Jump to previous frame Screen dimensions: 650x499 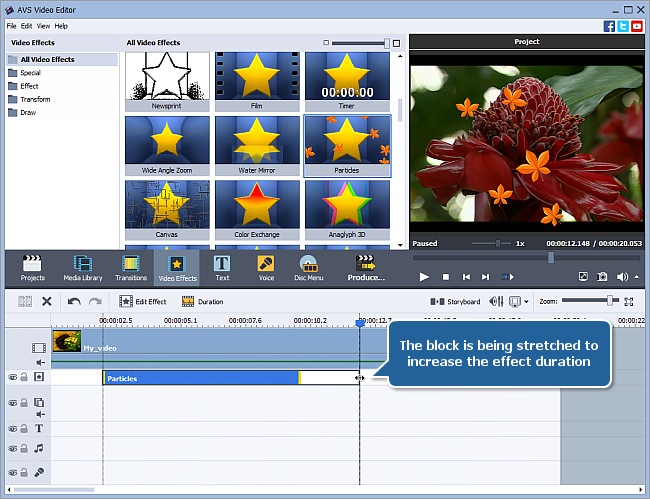[x=466, y=276]
